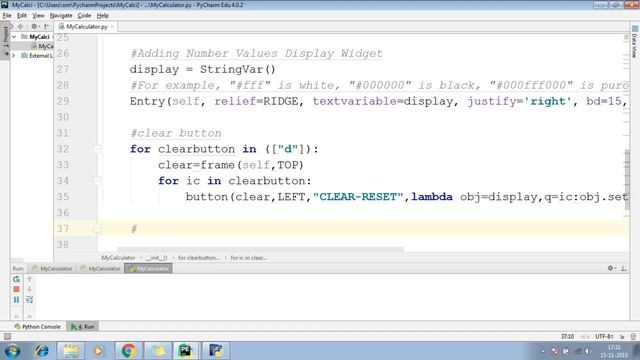640x360 pixels.
Task: Launch Internet Explorer from taskbar
Action: pos(42,351)
